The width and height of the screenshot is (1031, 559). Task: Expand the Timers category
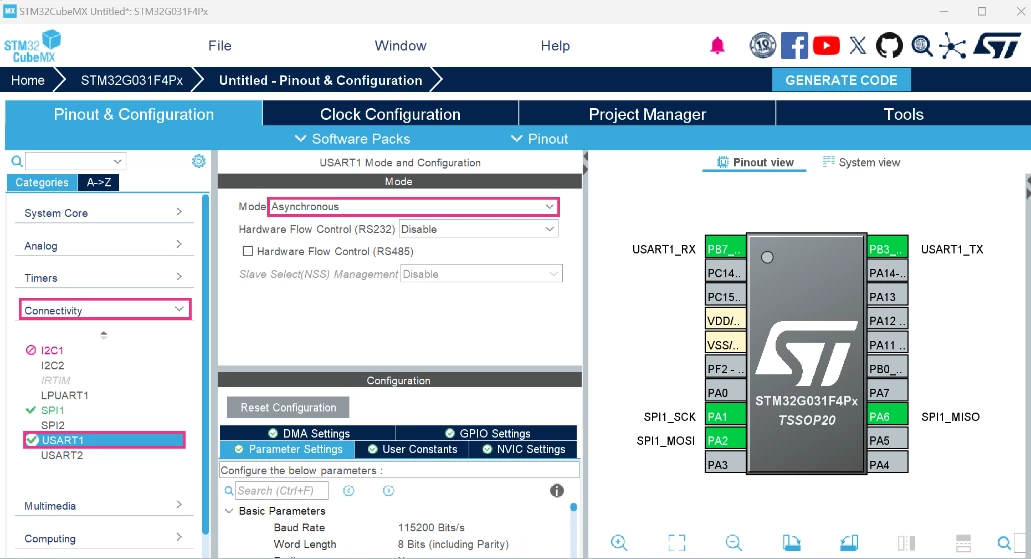[x=104, y=278]
